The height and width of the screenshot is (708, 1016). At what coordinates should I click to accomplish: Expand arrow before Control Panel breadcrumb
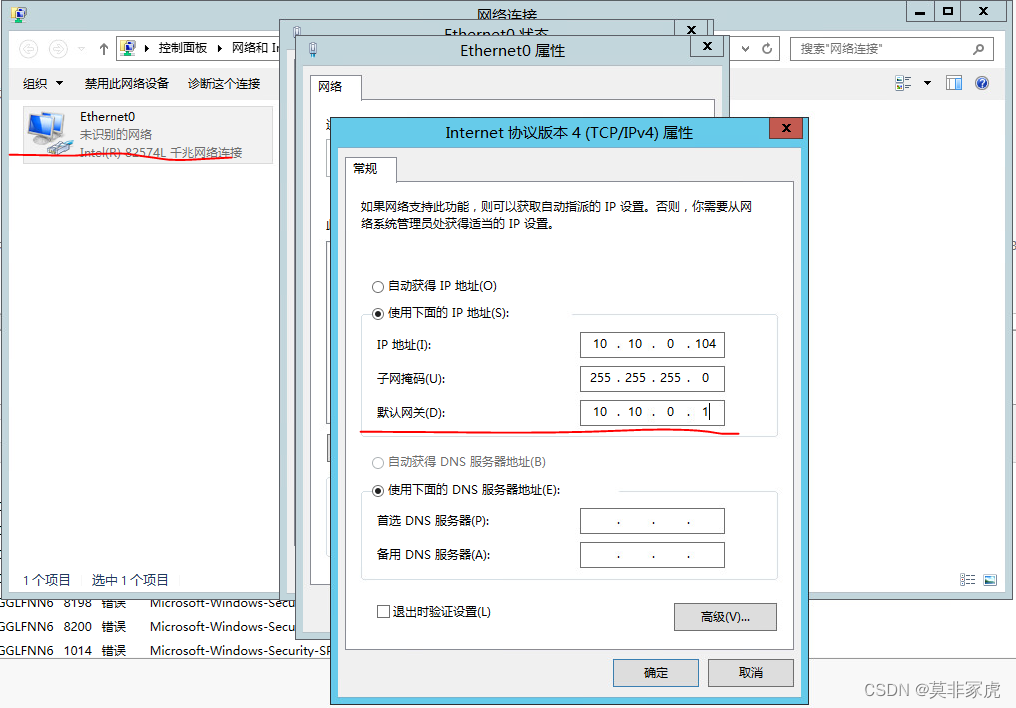pyautogui.click(x=146, y=49)
